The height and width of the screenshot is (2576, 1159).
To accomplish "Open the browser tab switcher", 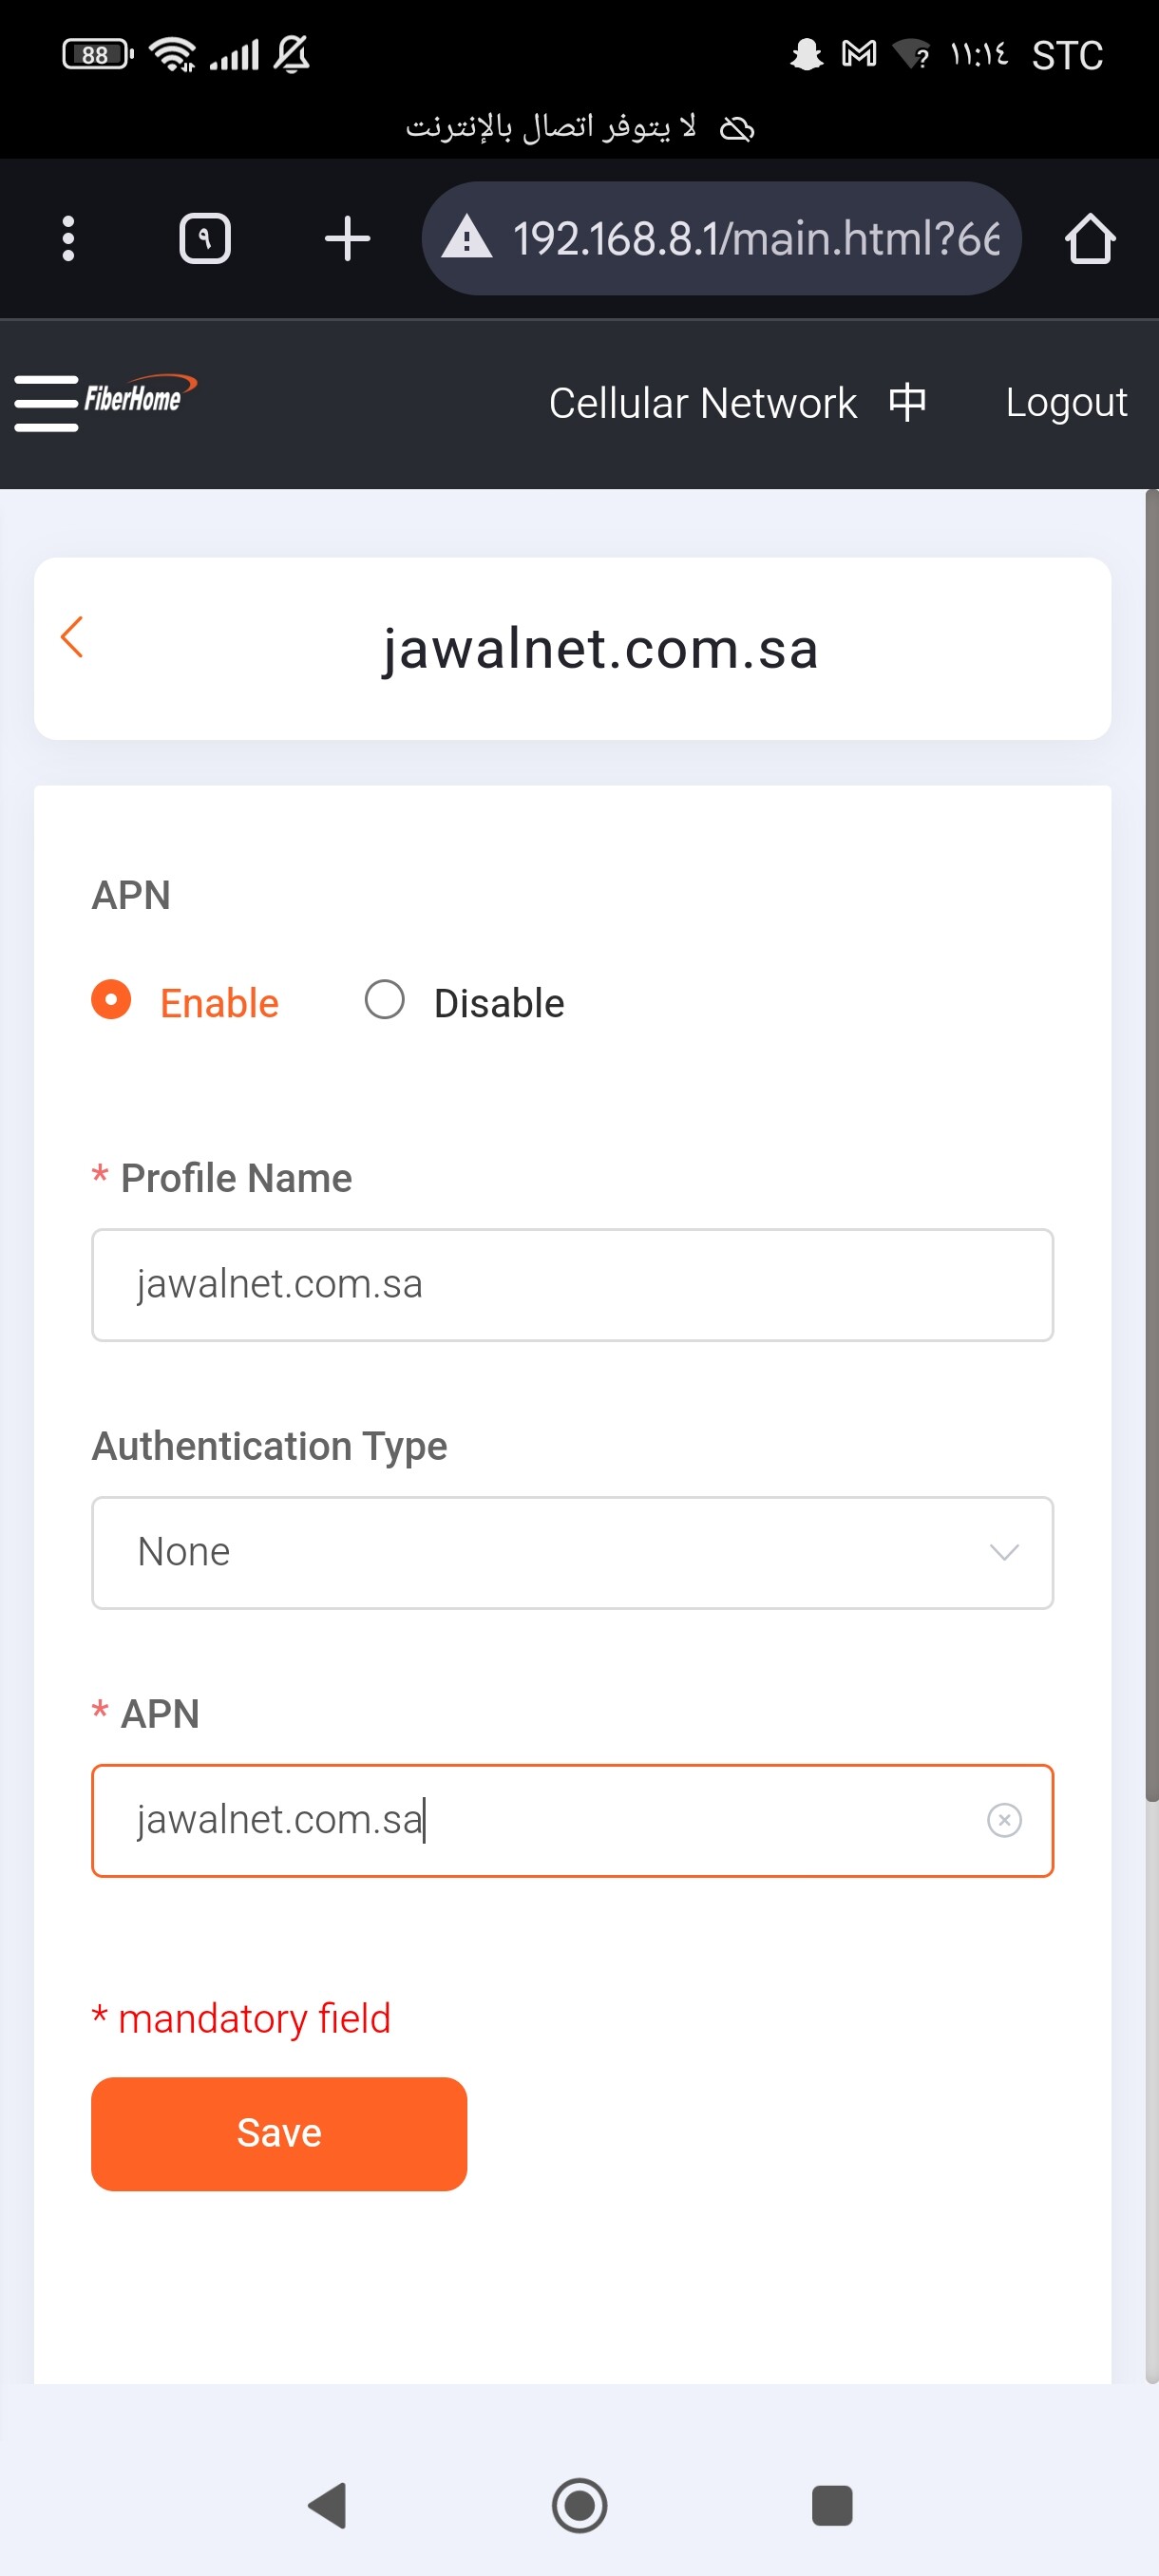I will 205,239.
